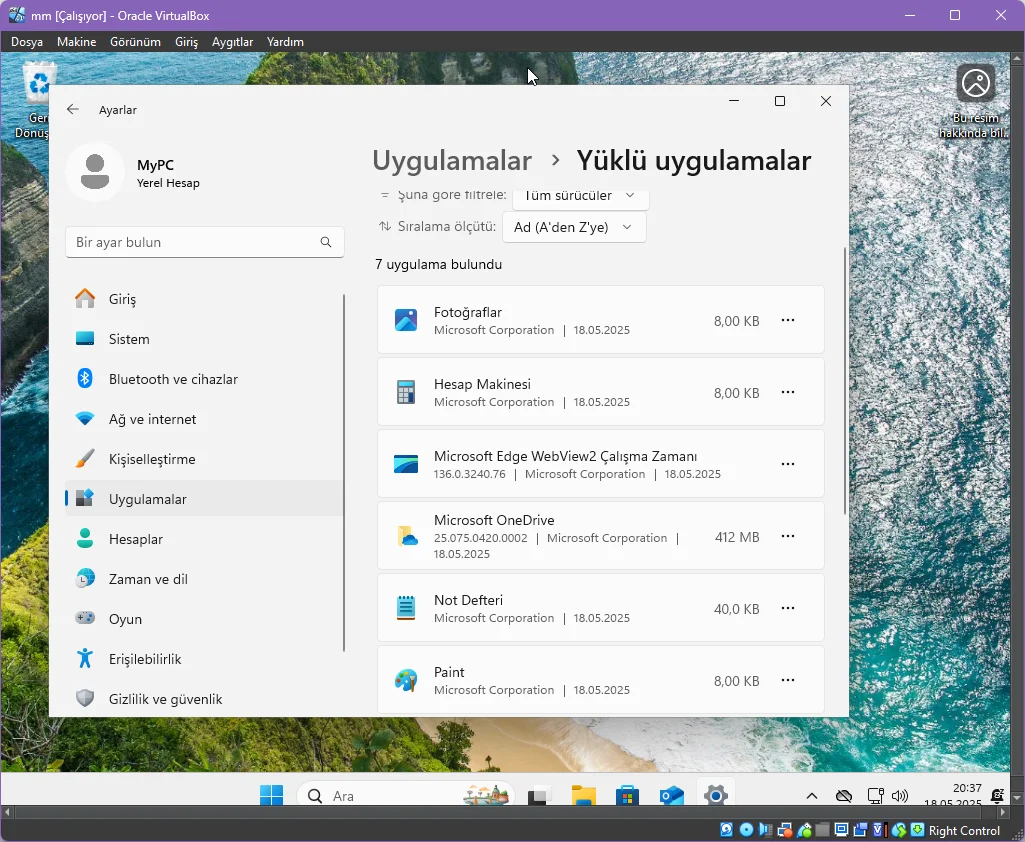1025x842 pixels.
Task: Open Sıralama ölçütü Ad (A'den Z'ye) dropdown
Action: (x=574, y=227)
